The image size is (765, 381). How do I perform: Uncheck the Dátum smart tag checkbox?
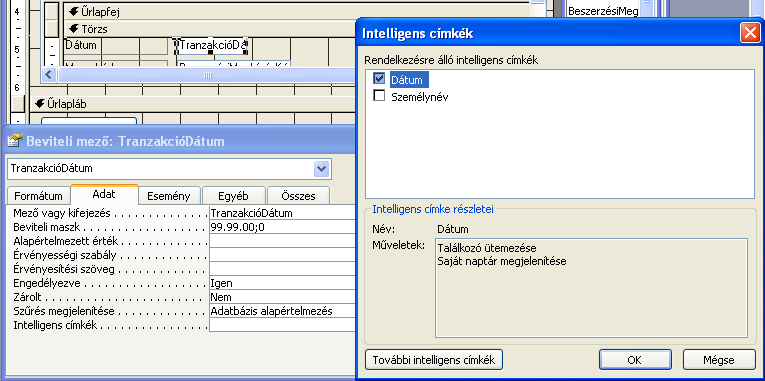pos(379,79)
